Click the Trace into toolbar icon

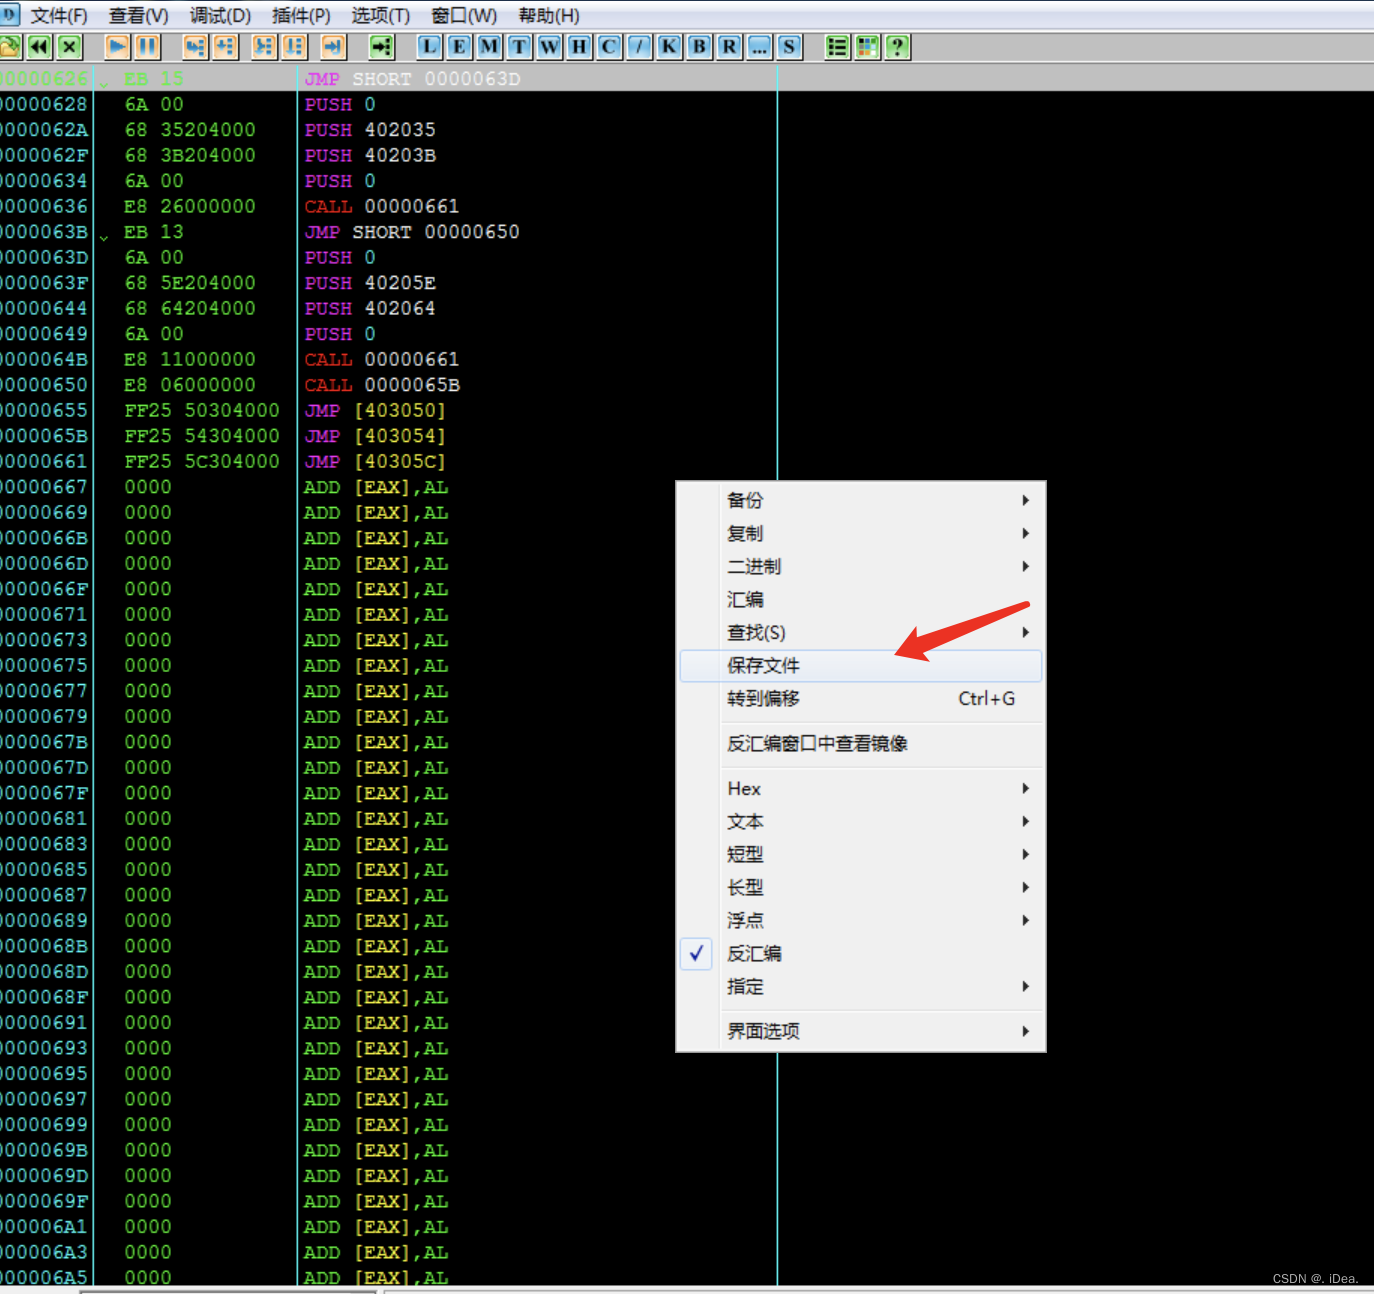[264, 46]
